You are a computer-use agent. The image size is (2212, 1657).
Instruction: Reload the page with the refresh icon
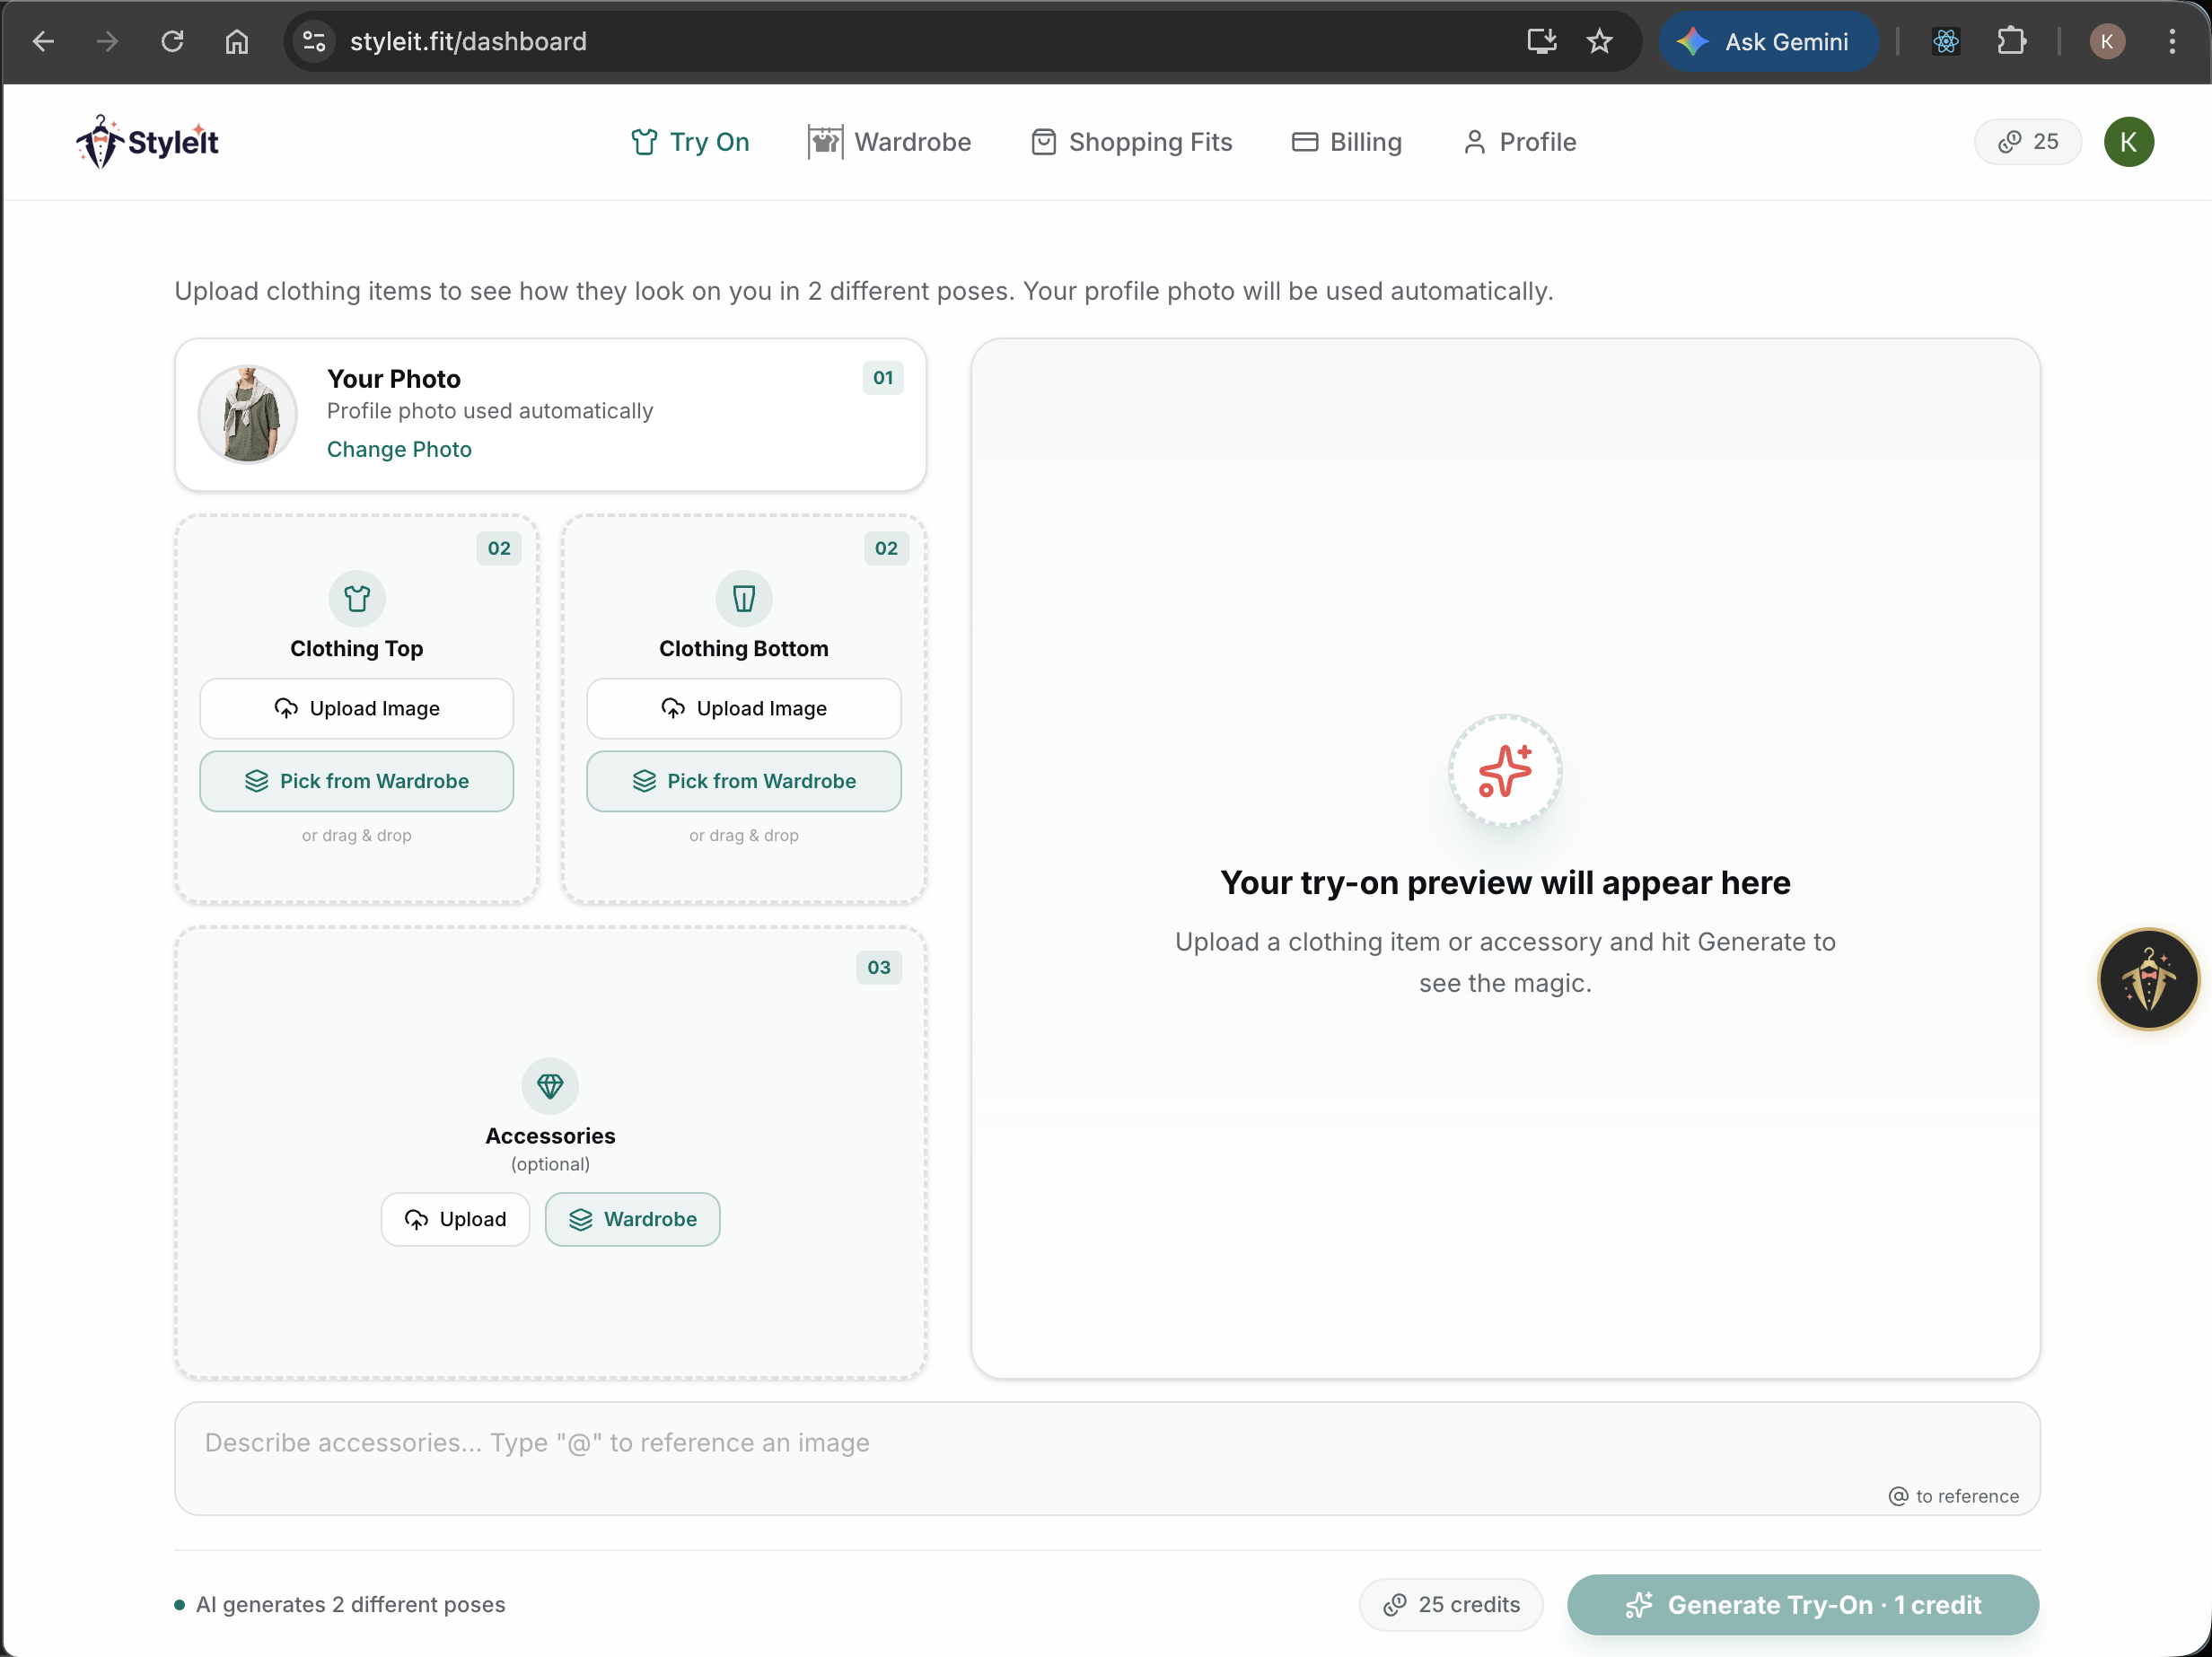[x=172, y=41]
